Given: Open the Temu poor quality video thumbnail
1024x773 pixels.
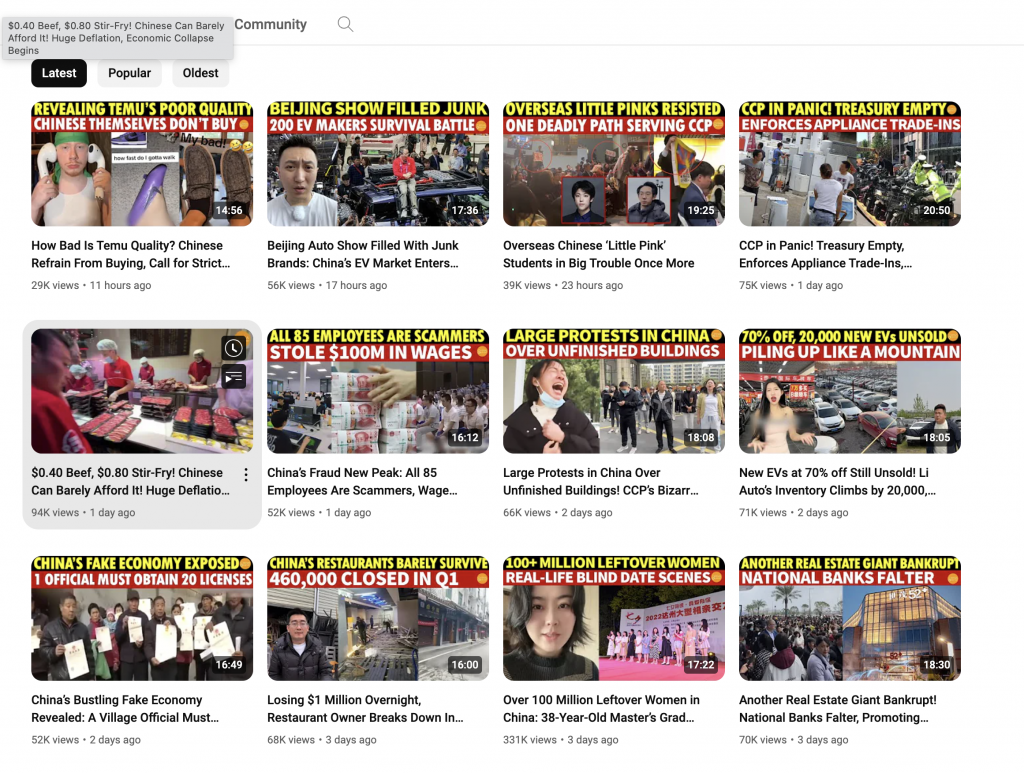Looking at the screenshot, I should coord(142,164).
